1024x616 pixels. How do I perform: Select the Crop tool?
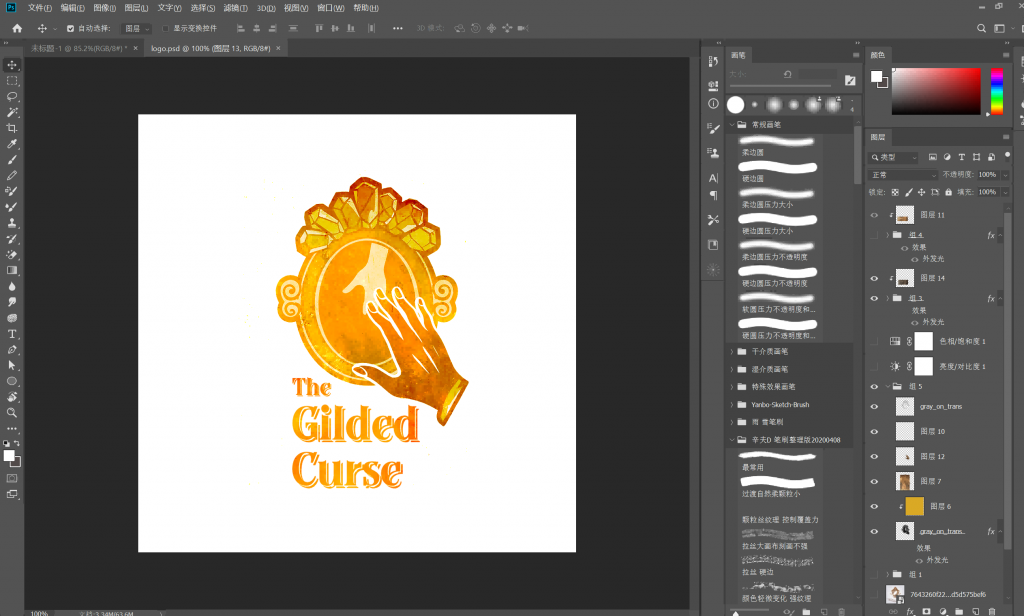[x=12, y=128]
